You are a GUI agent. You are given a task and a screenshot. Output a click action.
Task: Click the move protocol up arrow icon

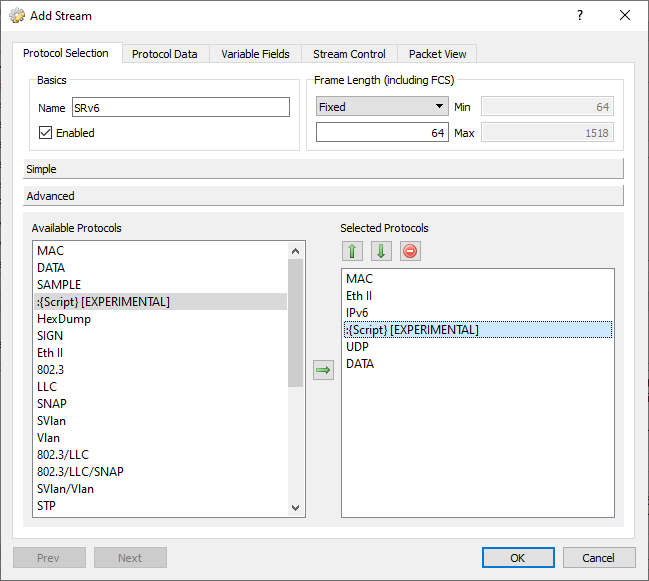pyautogui.click(x=351, y=251)
